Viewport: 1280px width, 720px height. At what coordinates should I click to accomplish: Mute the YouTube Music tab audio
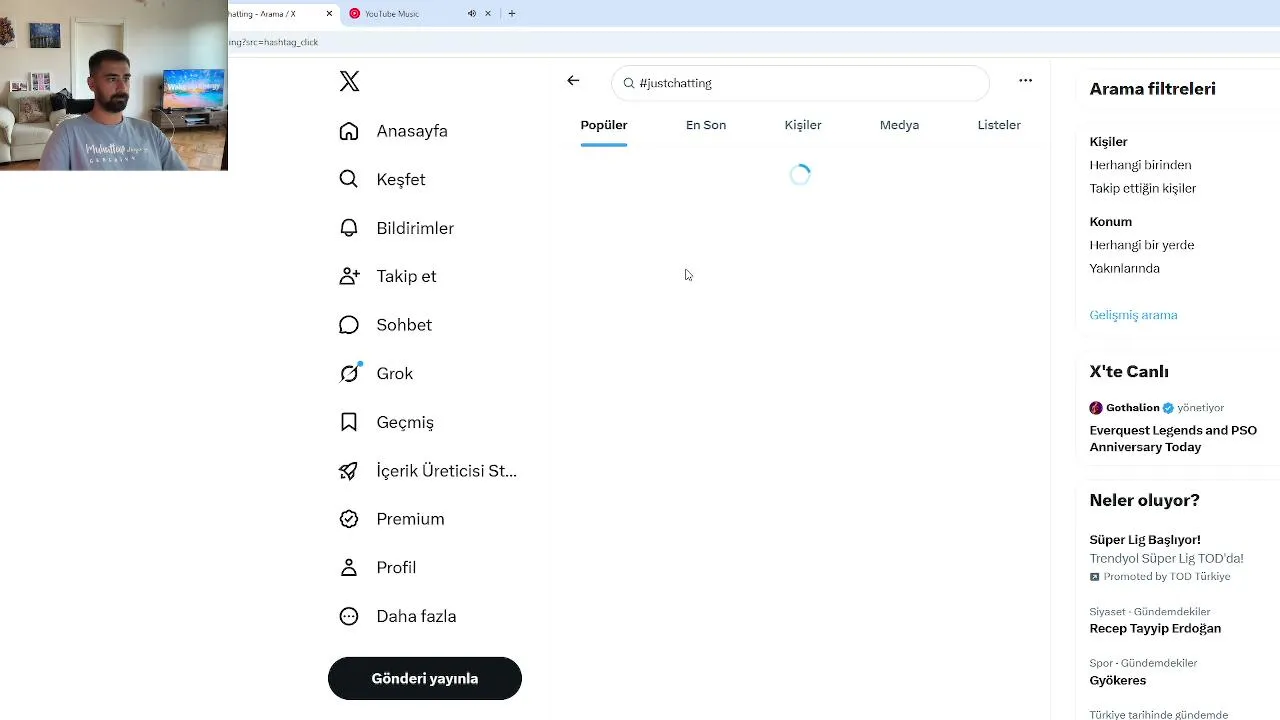coord(472,13)
